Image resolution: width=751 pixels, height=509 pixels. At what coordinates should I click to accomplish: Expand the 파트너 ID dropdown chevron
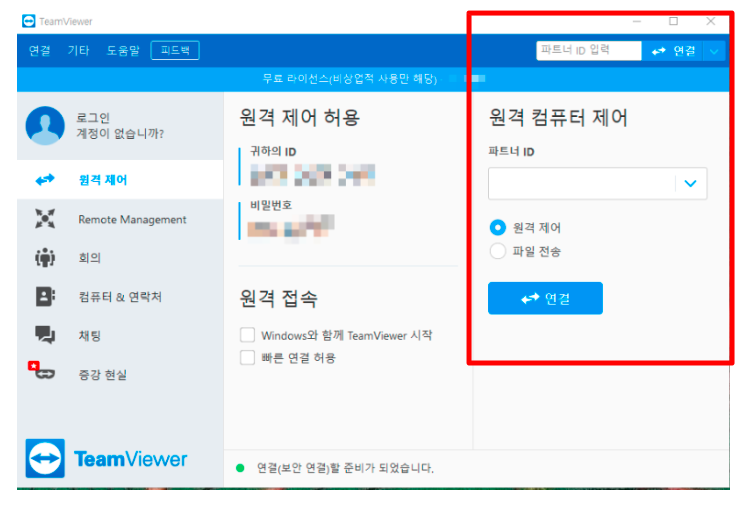click(x=690, y=183)
